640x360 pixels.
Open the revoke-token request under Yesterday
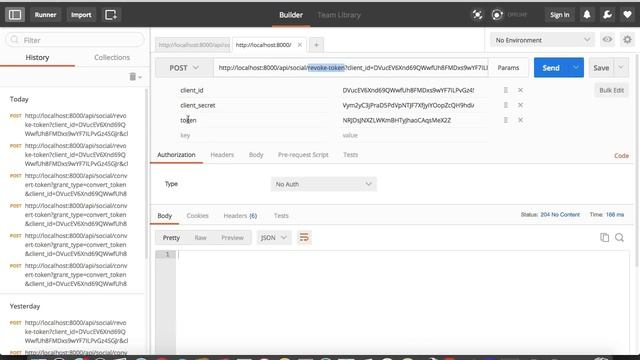coord(76,331)
